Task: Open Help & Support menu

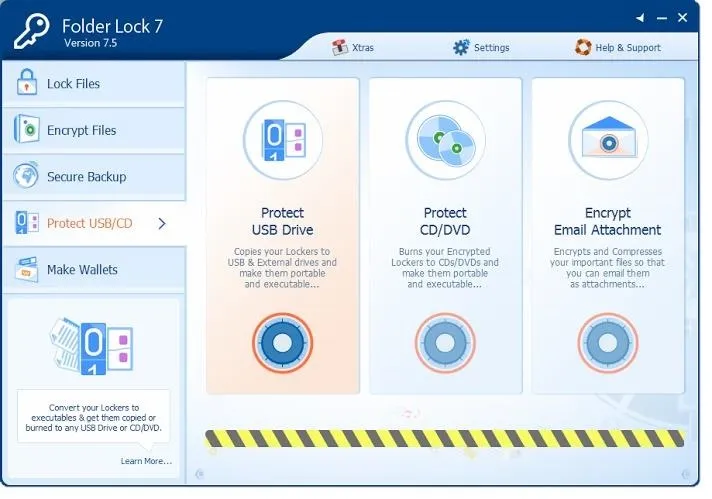Action: click(x=618, y=47)
